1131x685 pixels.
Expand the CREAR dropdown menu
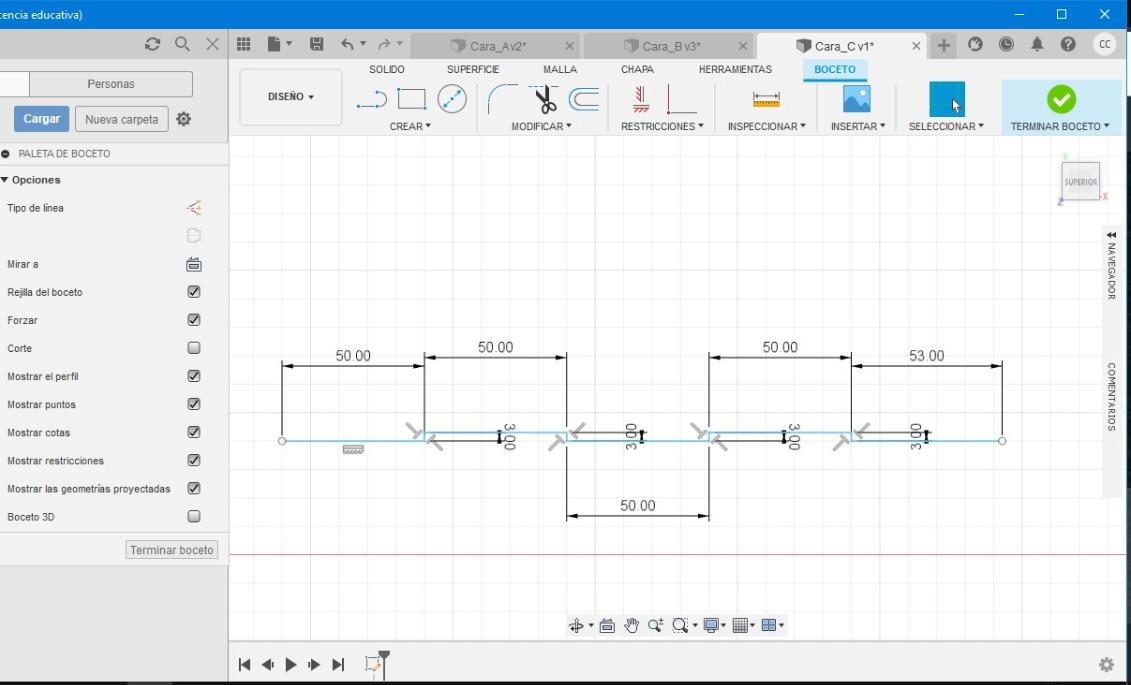pos(410,126)
